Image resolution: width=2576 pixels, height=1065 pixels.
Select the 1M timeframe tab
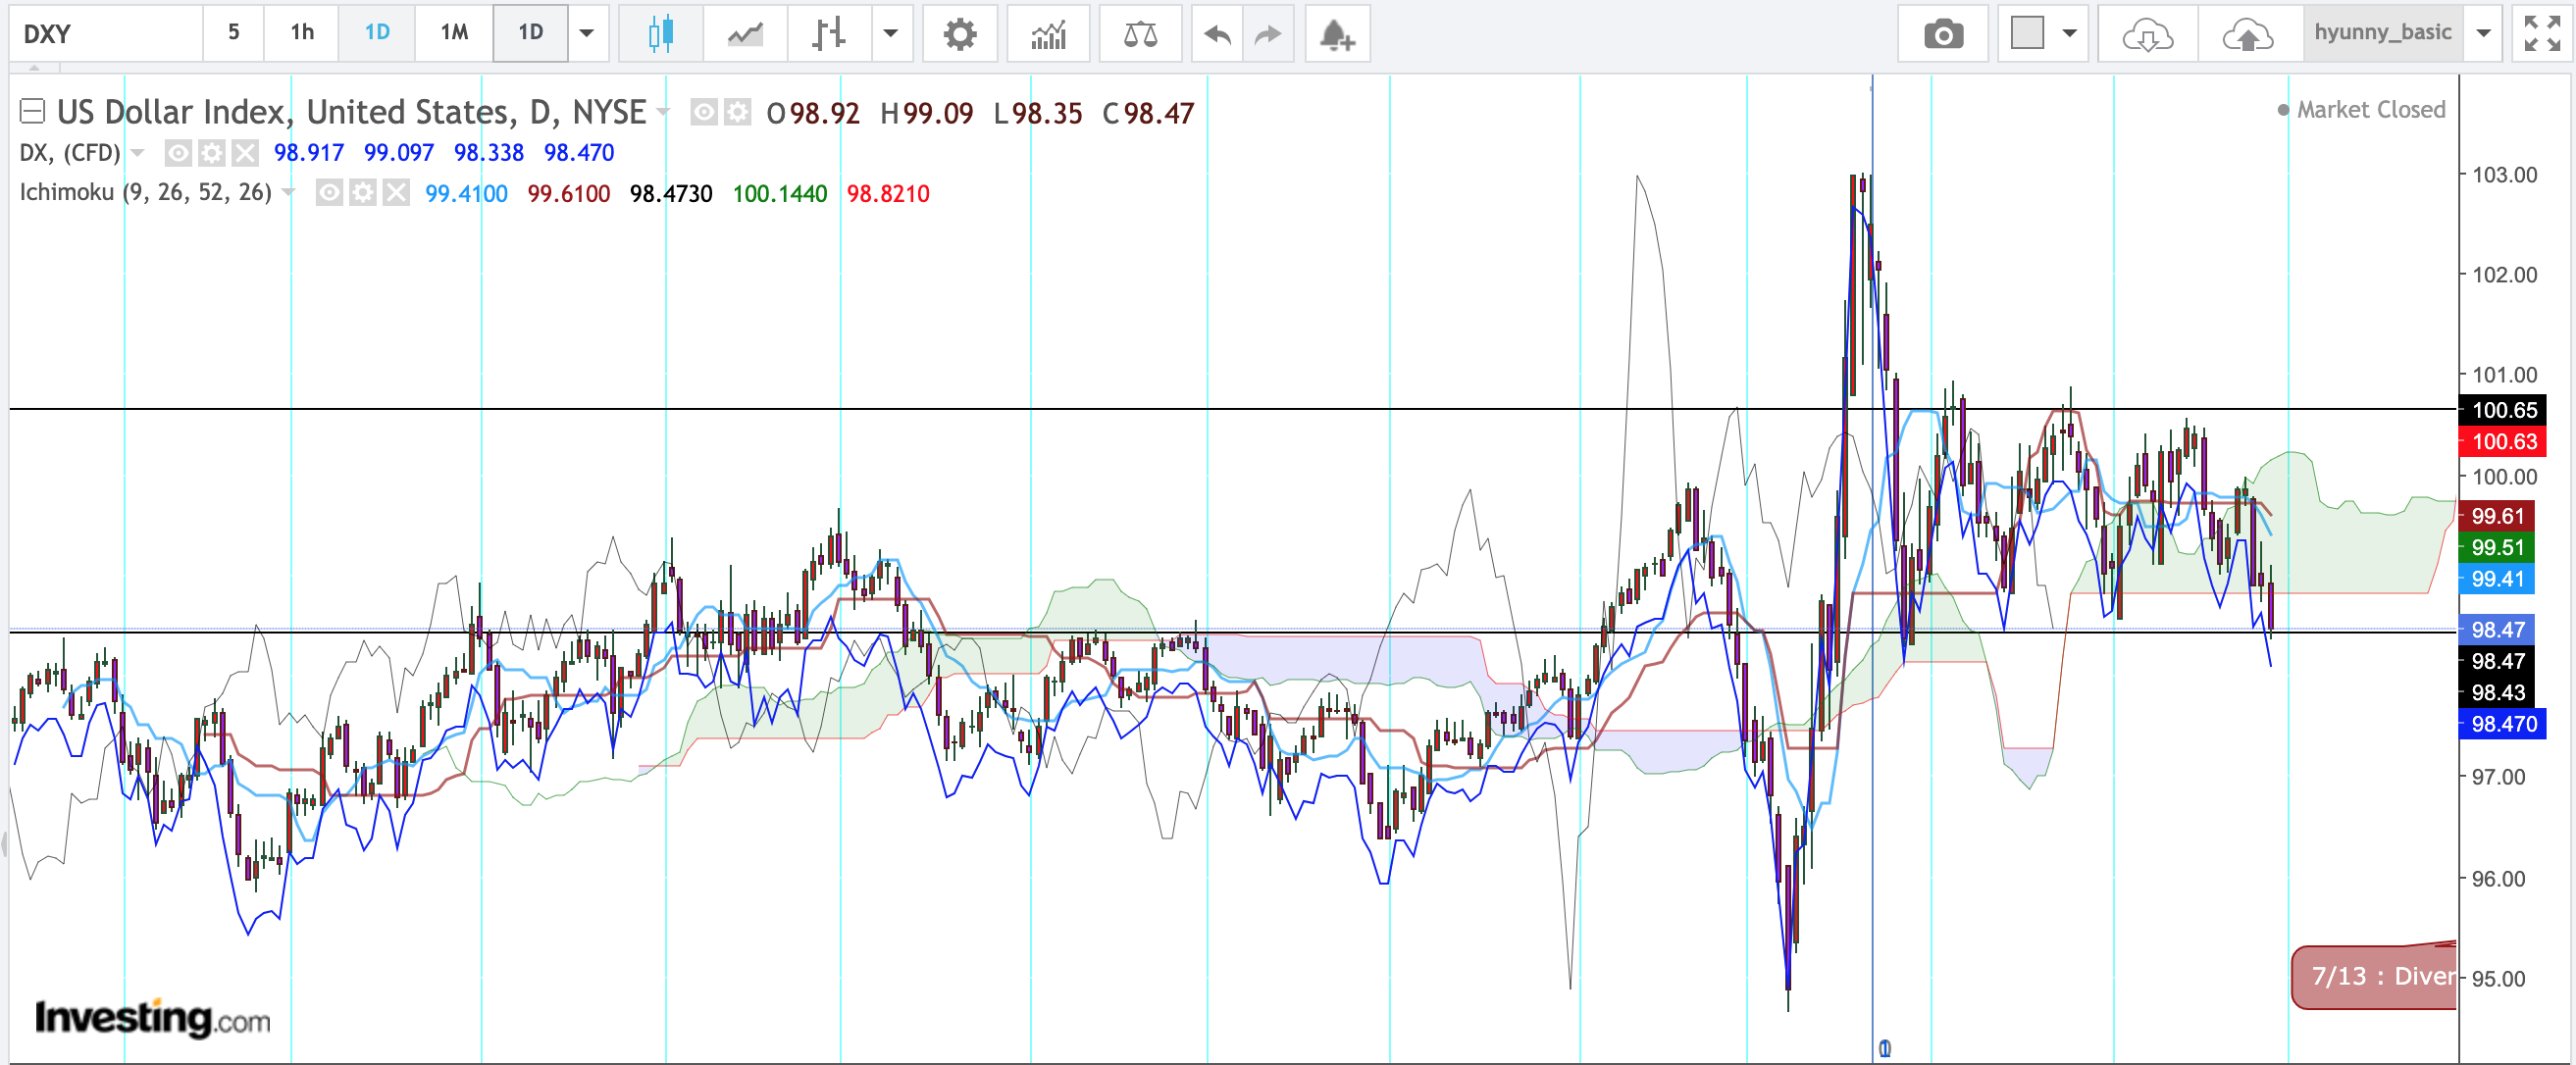pyautogui.click(x=454, y=33)
